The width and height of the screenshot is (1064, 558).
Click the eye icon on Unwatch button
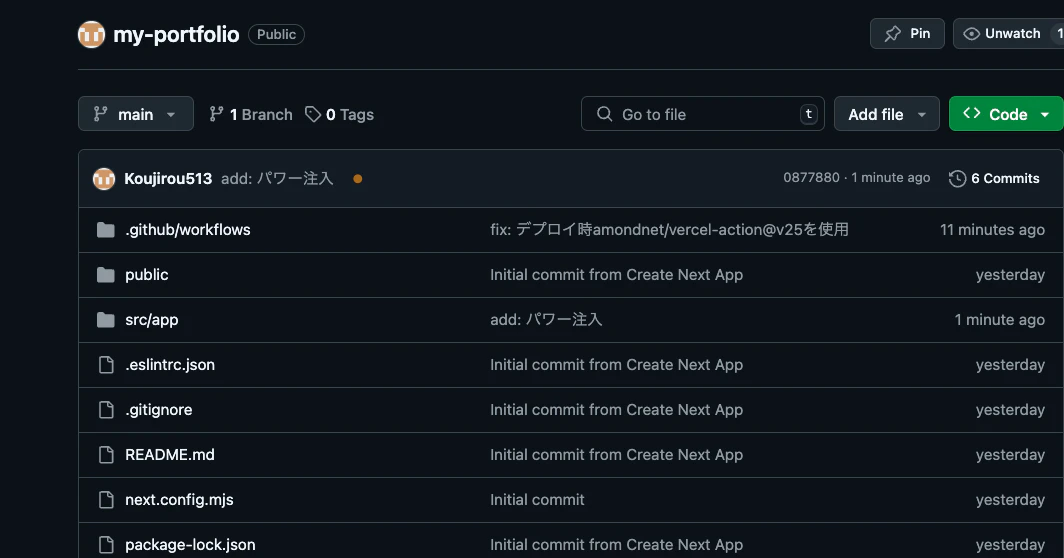click(x=972, y=34)
